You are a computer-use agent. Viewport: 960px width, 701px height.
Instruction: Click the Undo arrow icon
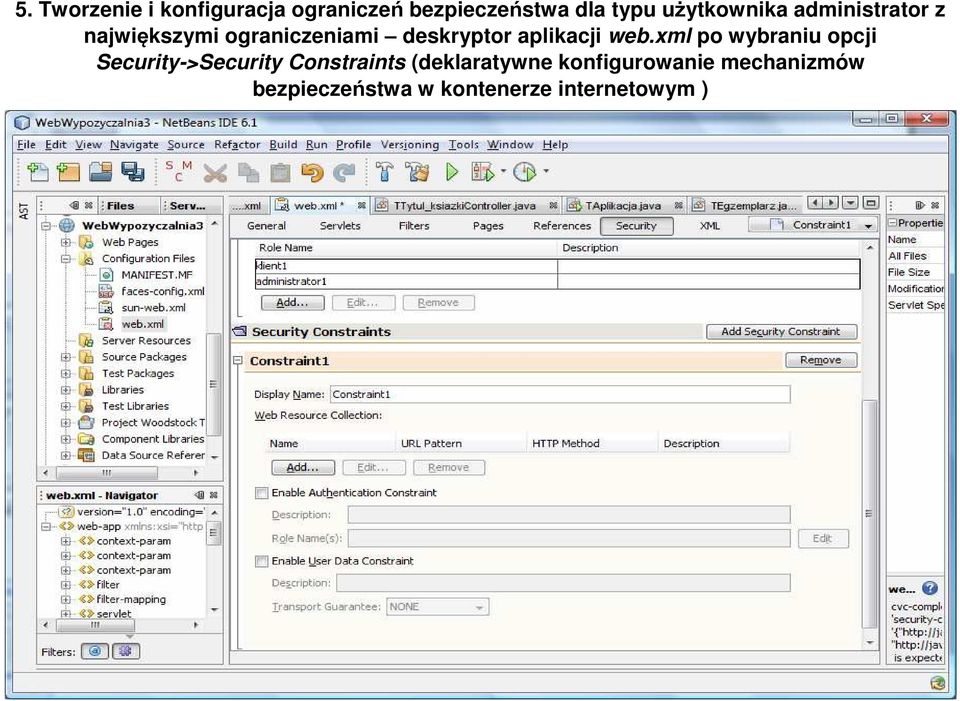pyautogui.click(x=312, y=173)
